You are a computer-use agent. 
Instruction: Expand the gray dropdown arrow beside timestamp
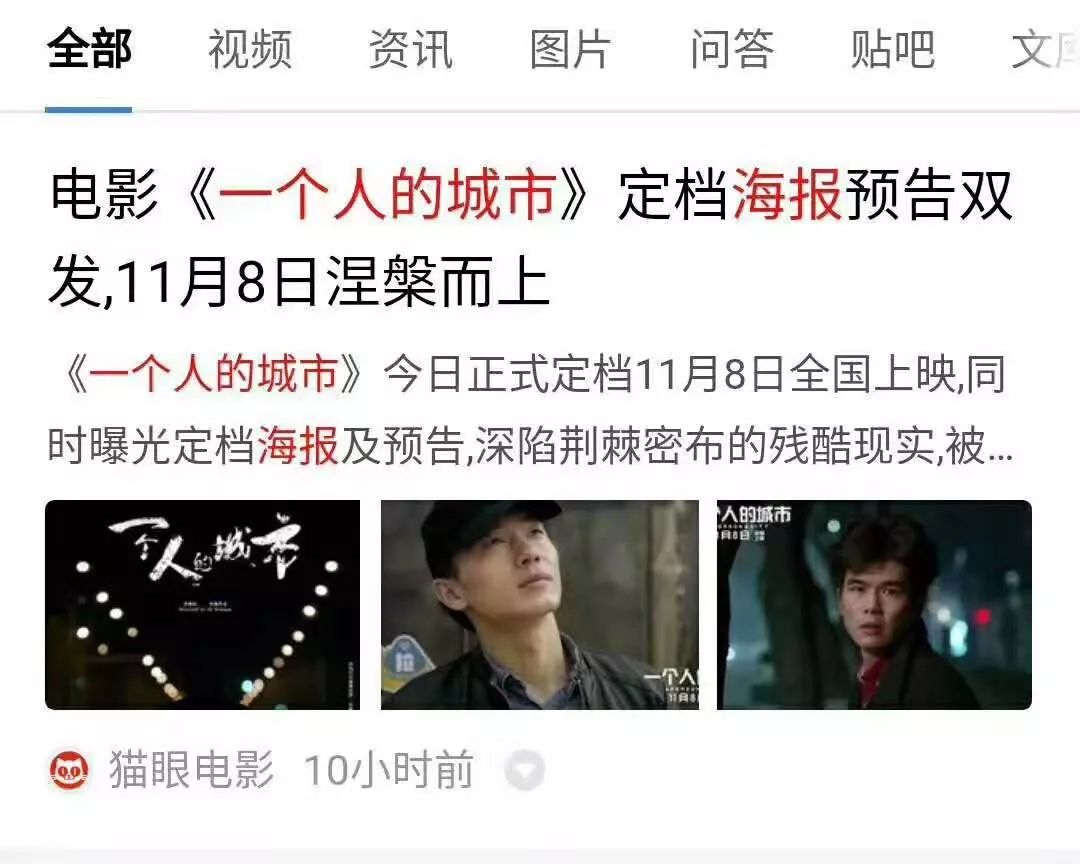coord(525,770)
